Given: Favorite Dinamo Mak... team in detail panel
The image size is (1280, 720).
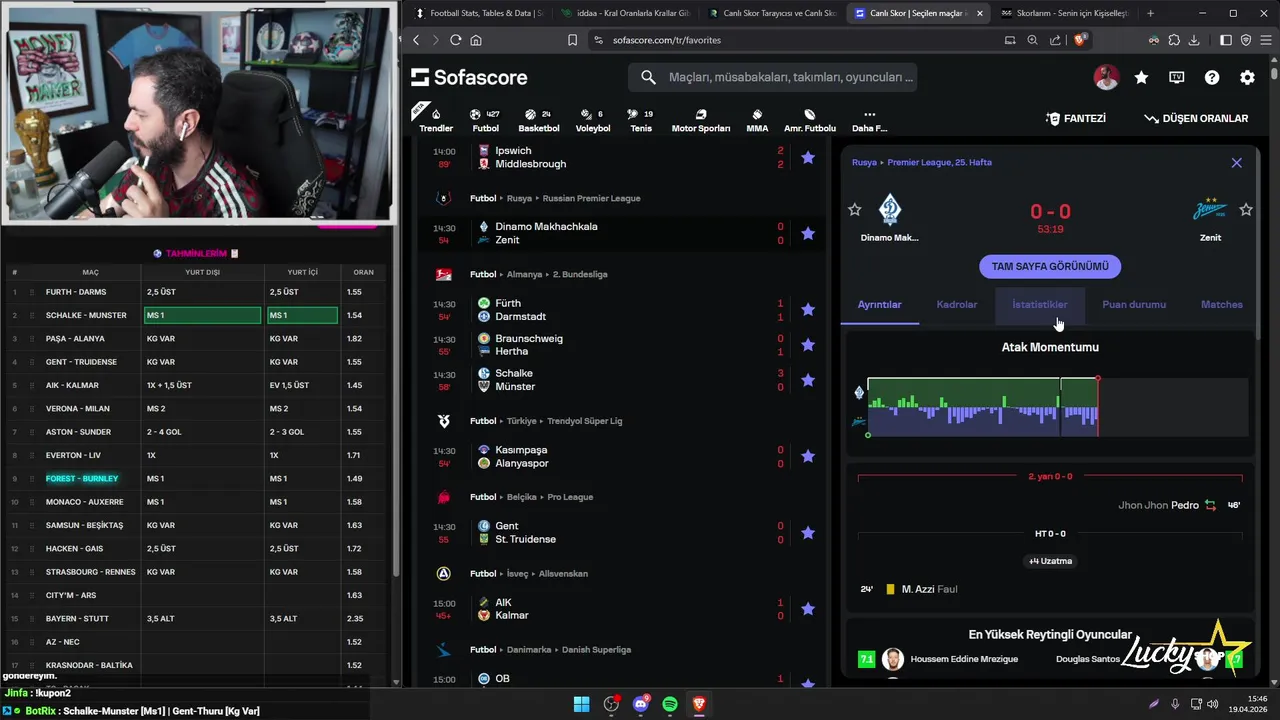Looking at the screenshot, I should (854, 209).
